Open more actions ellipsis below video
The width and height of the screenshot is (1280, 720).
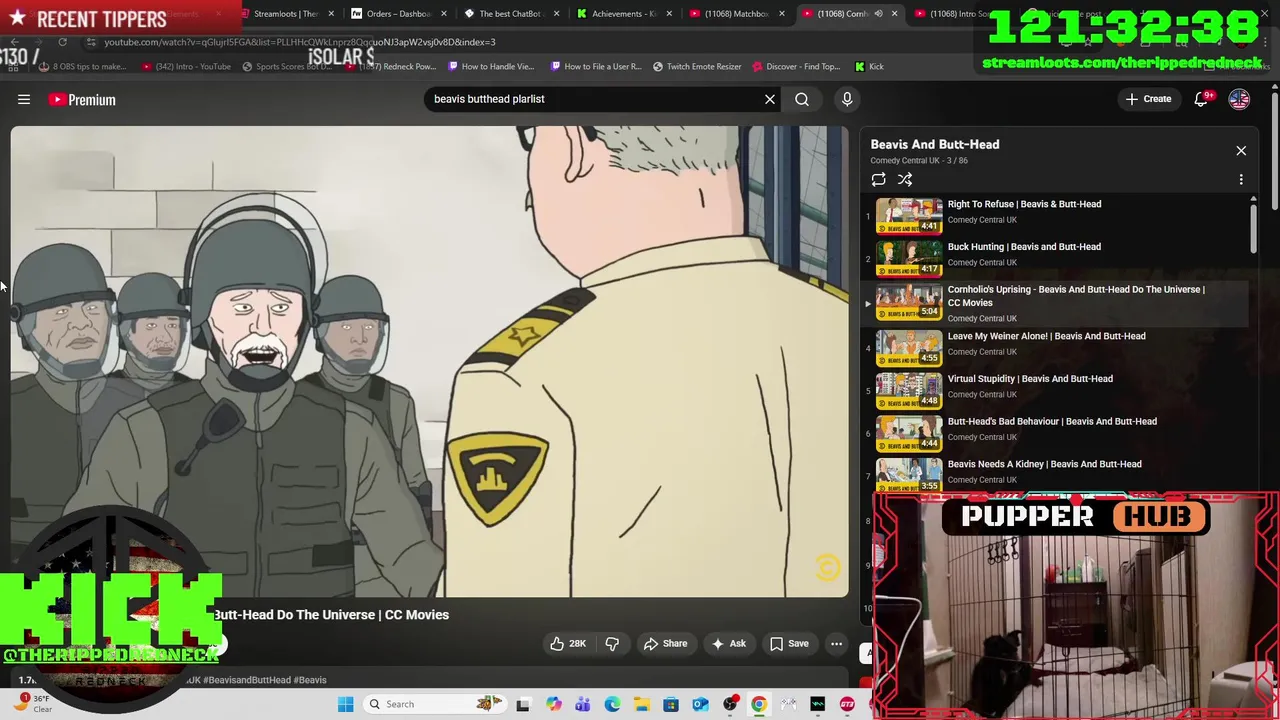(x=836, y=644)
